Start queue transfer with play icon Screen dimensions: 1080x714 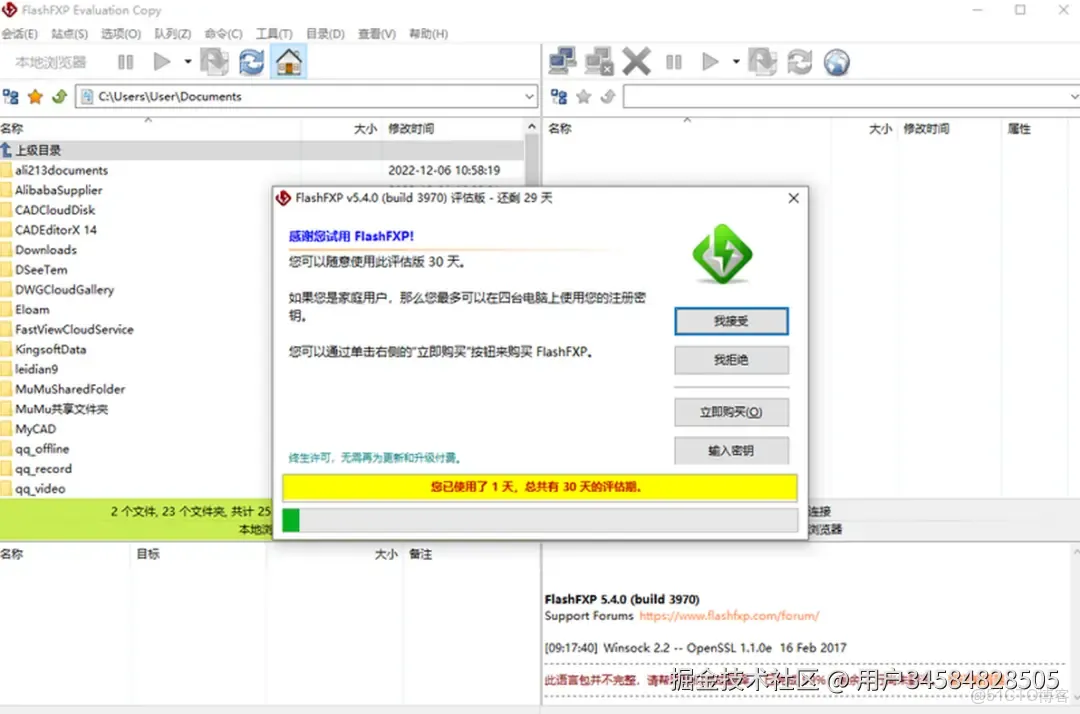coord(163,61)
